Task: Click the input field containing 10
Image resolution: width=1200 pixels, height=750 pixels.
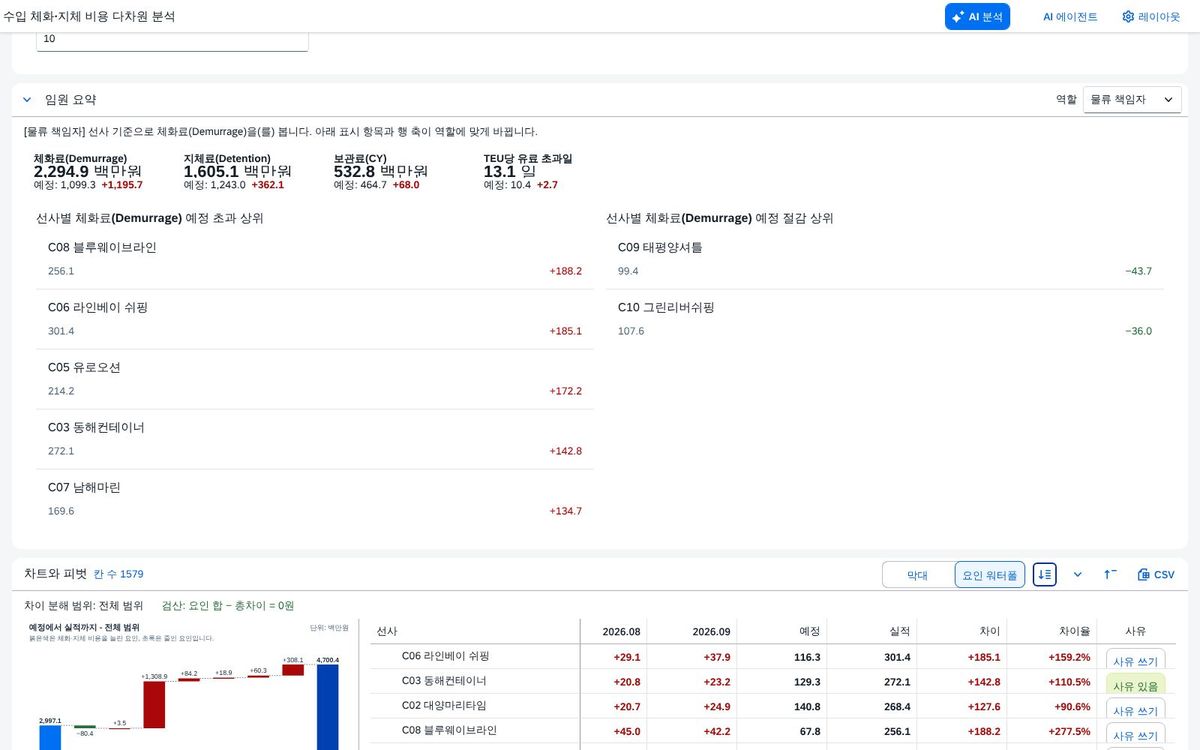Action: pos(172,39)
